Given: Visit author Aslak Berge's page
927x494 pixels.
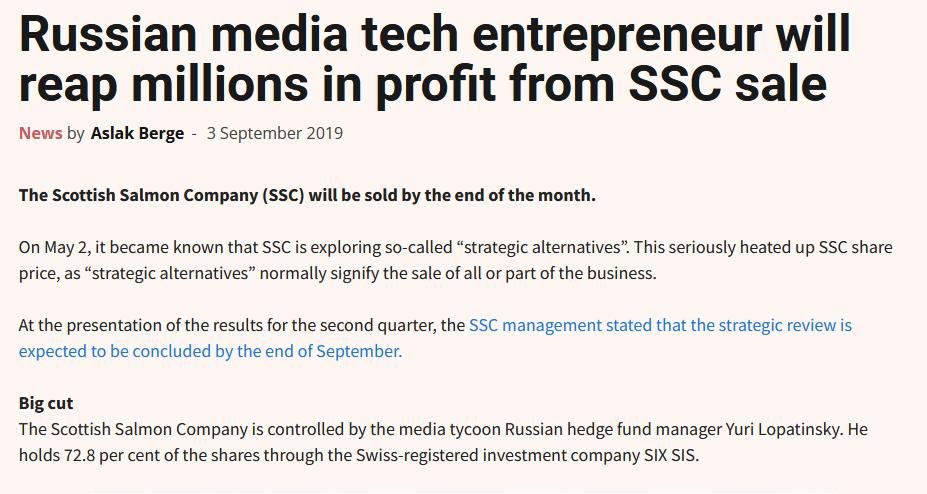Looking at the screenshot, I should click(137, 133).
